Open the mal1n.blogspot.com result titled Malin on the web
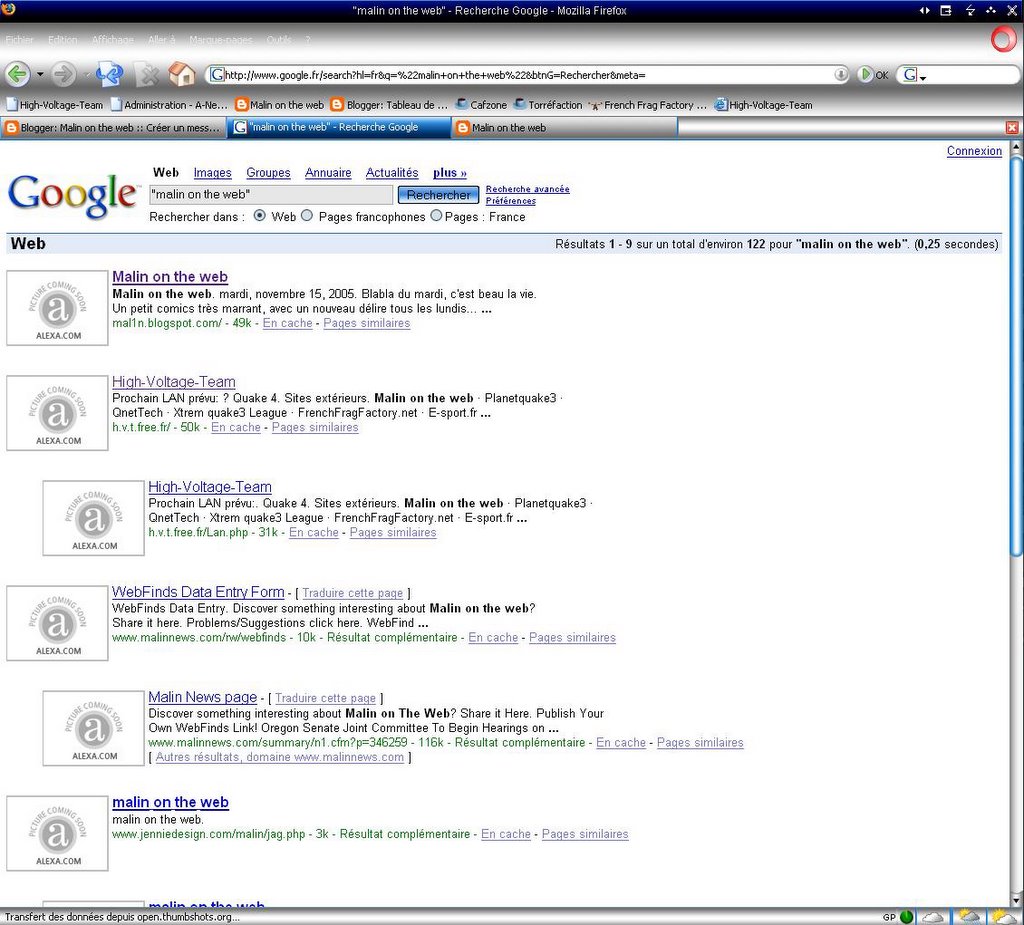The height and width of the screenshot is (925, 1024). tap(170, 277)
